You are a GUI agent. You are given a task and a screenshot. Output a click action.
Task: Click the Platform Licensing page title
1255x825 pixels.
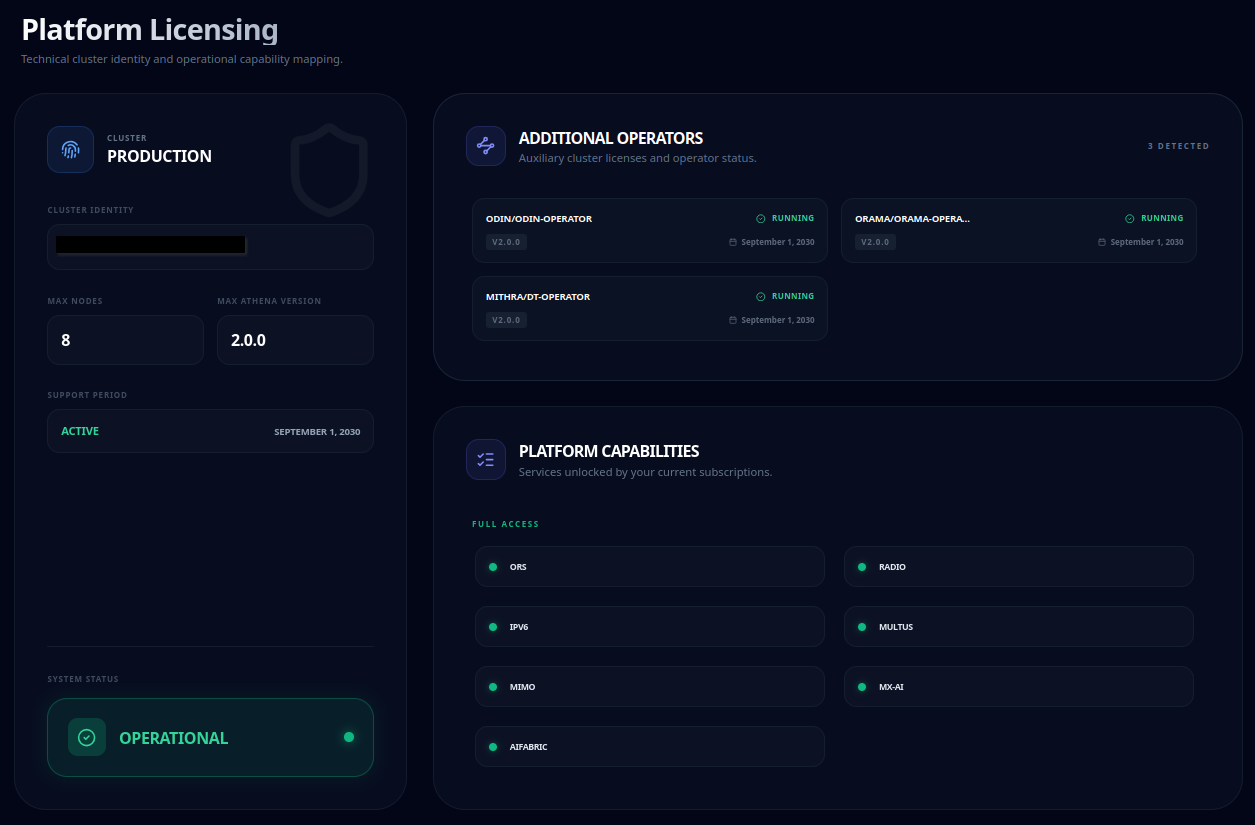click(150, 30)
